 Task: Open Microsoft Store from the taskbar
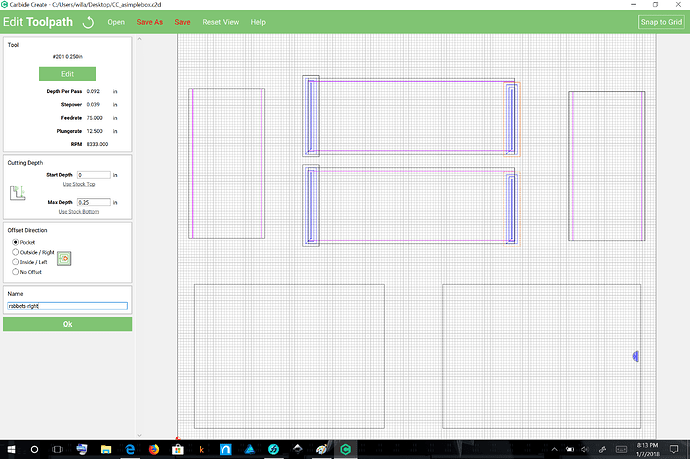click(x=178, y=449)
